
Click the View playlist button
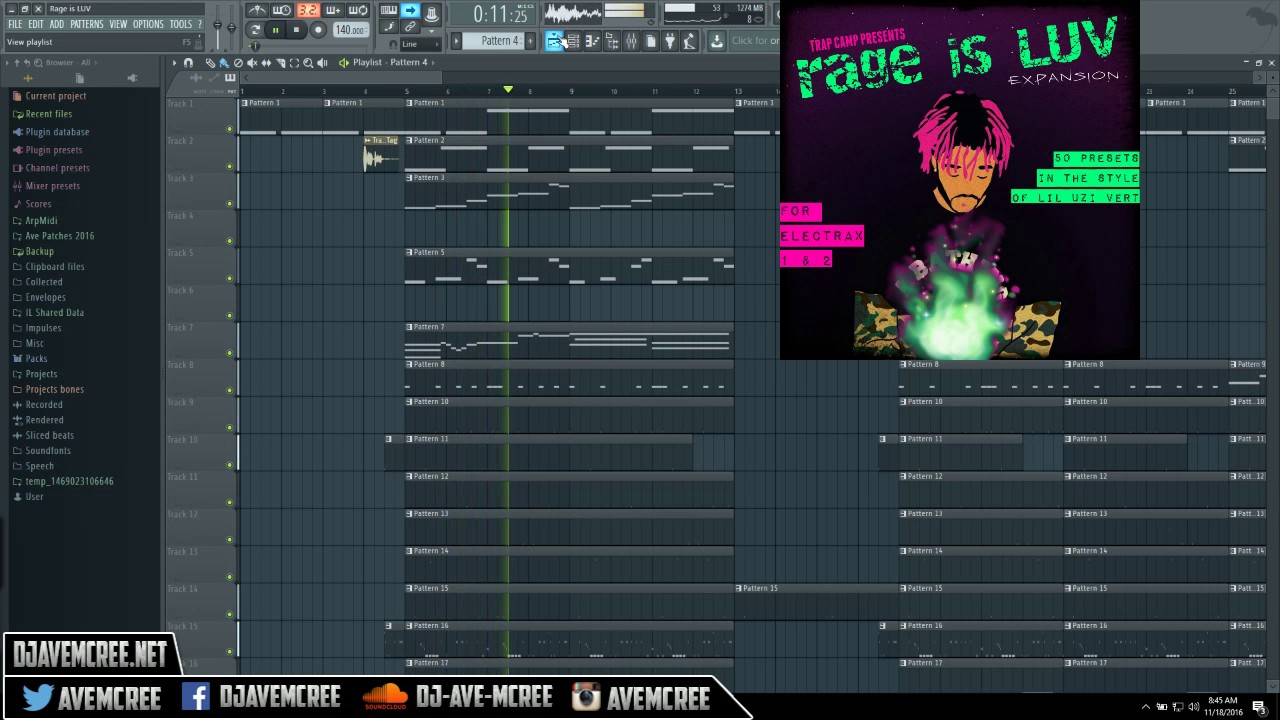coord(30,42)
